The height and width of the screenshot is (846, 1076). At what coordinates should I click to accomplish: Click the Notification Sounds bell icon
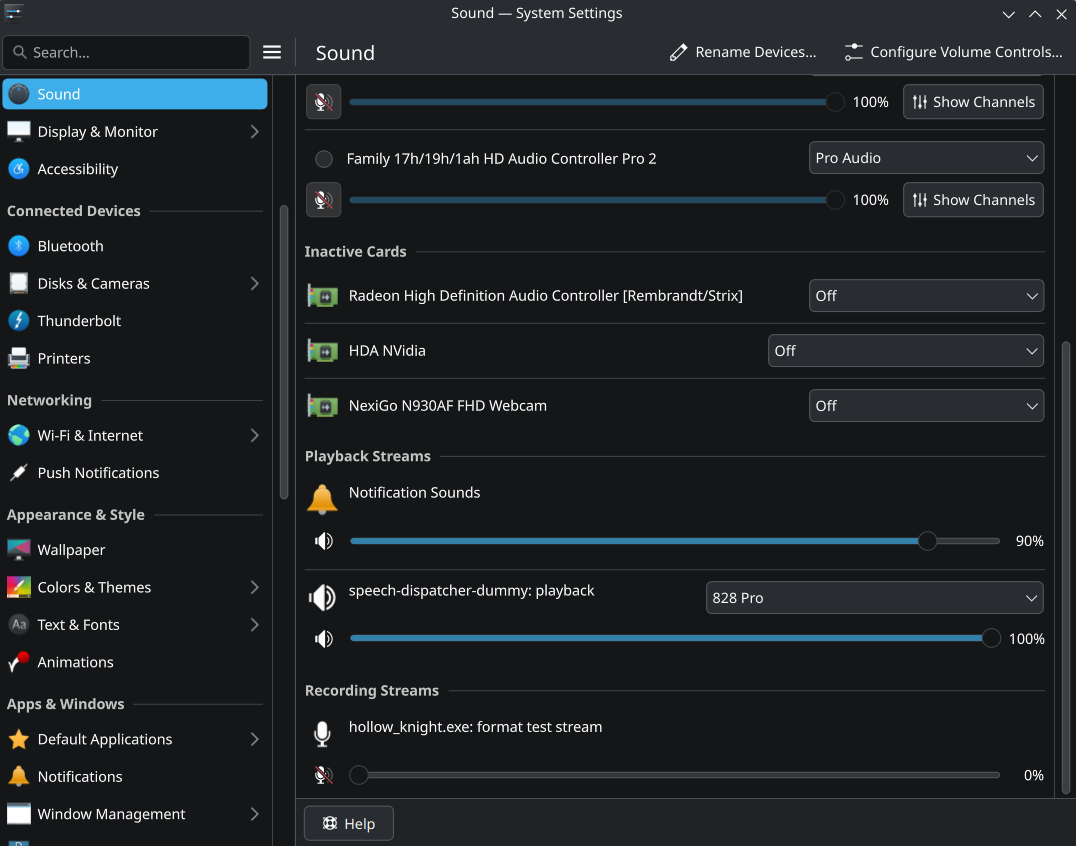click(322, 498)
